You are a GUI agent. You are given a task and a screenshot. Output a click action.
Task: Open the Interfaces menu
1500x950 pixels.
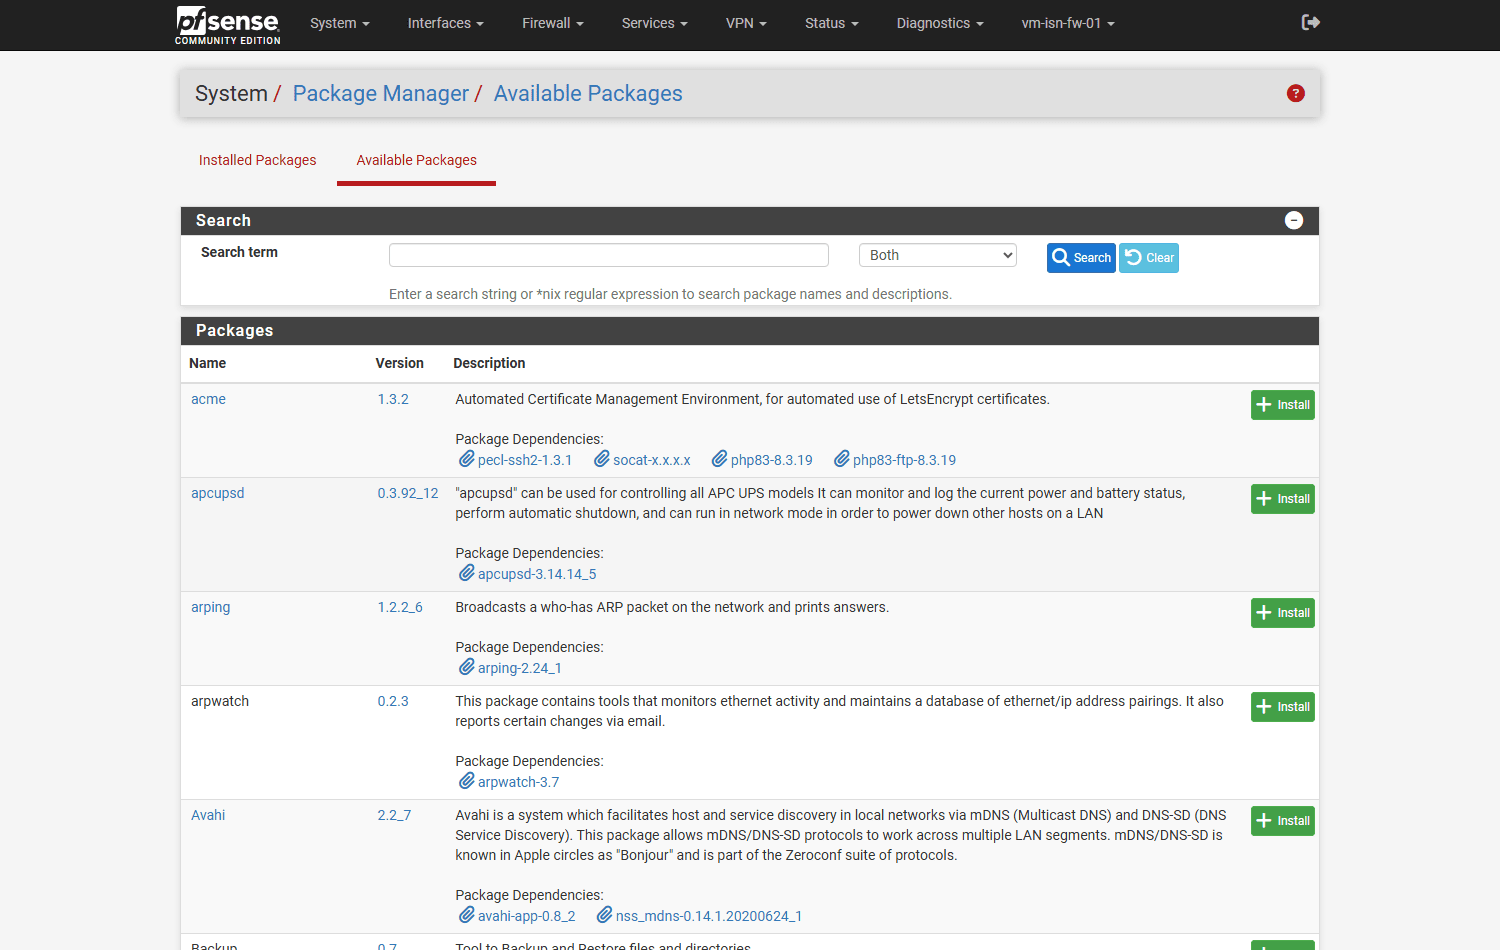[446, 23]
